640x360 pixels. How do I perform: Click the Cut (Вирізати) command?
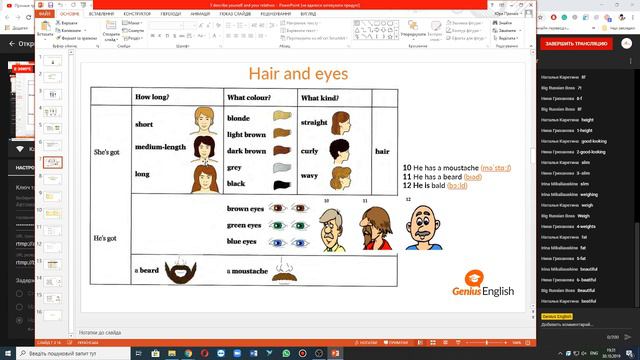(x=67, y=23)
